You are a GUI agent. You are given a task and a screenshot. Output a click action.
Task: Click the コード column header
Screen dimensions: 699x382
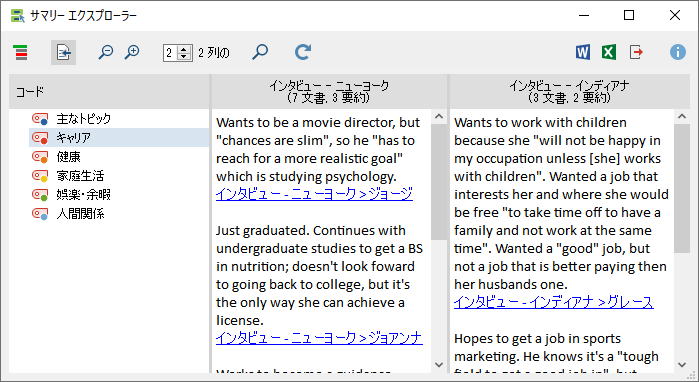pyautogui.click(x=109, y=92)
